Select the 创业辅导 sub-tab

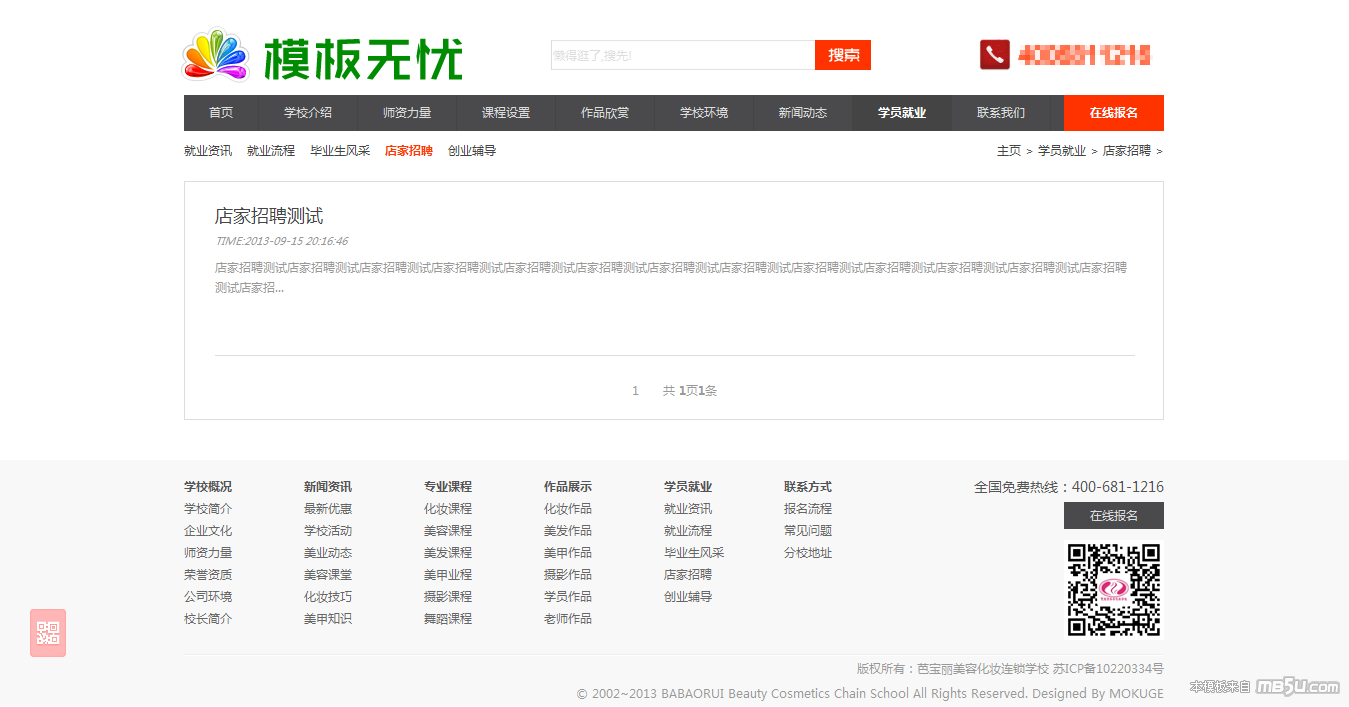[x=472, y=151]
